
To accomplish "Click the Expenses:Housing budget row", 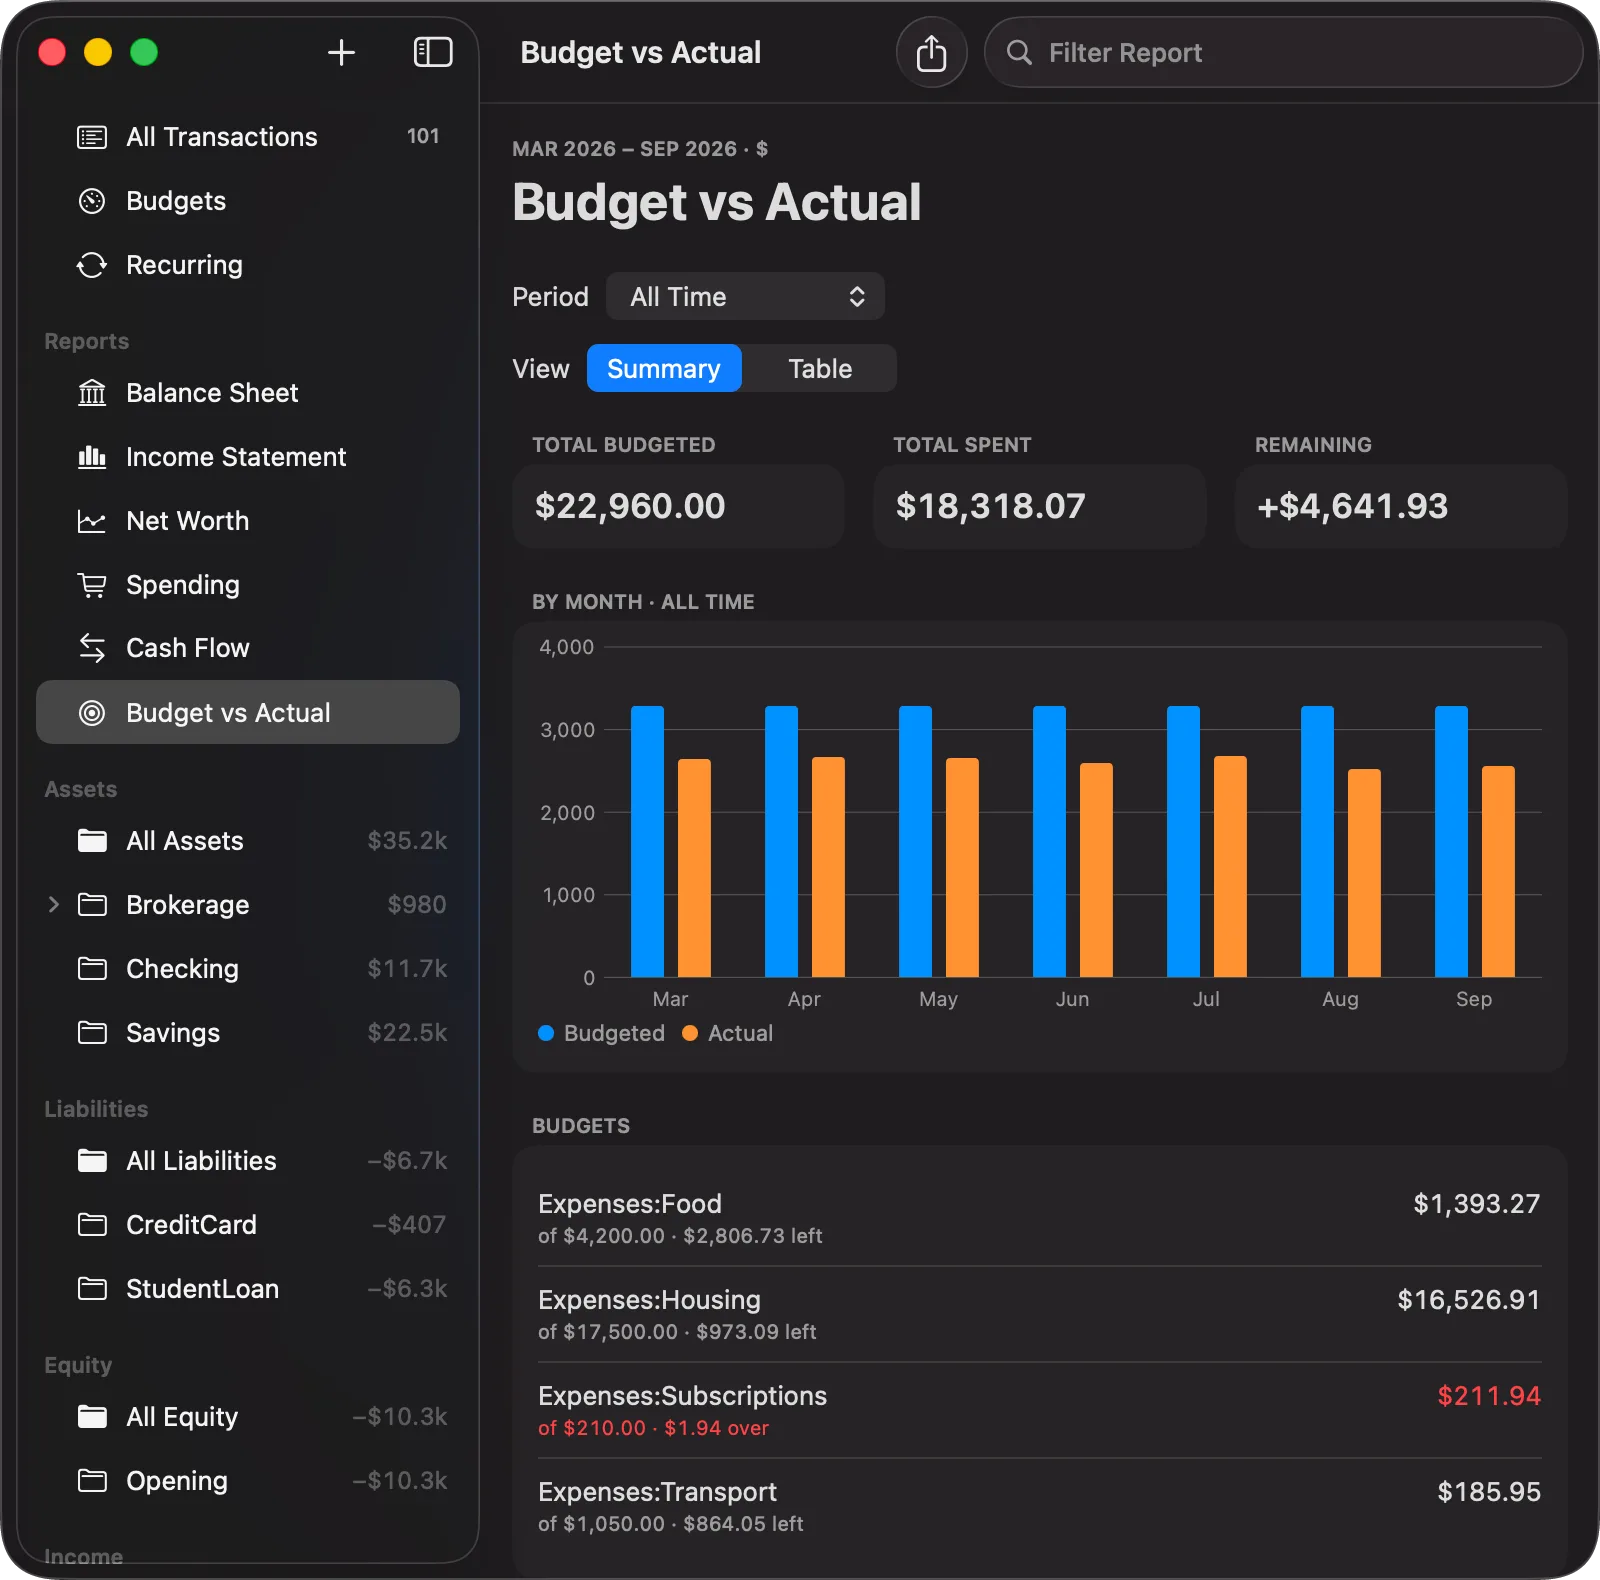I will tap(1039, 1315).
